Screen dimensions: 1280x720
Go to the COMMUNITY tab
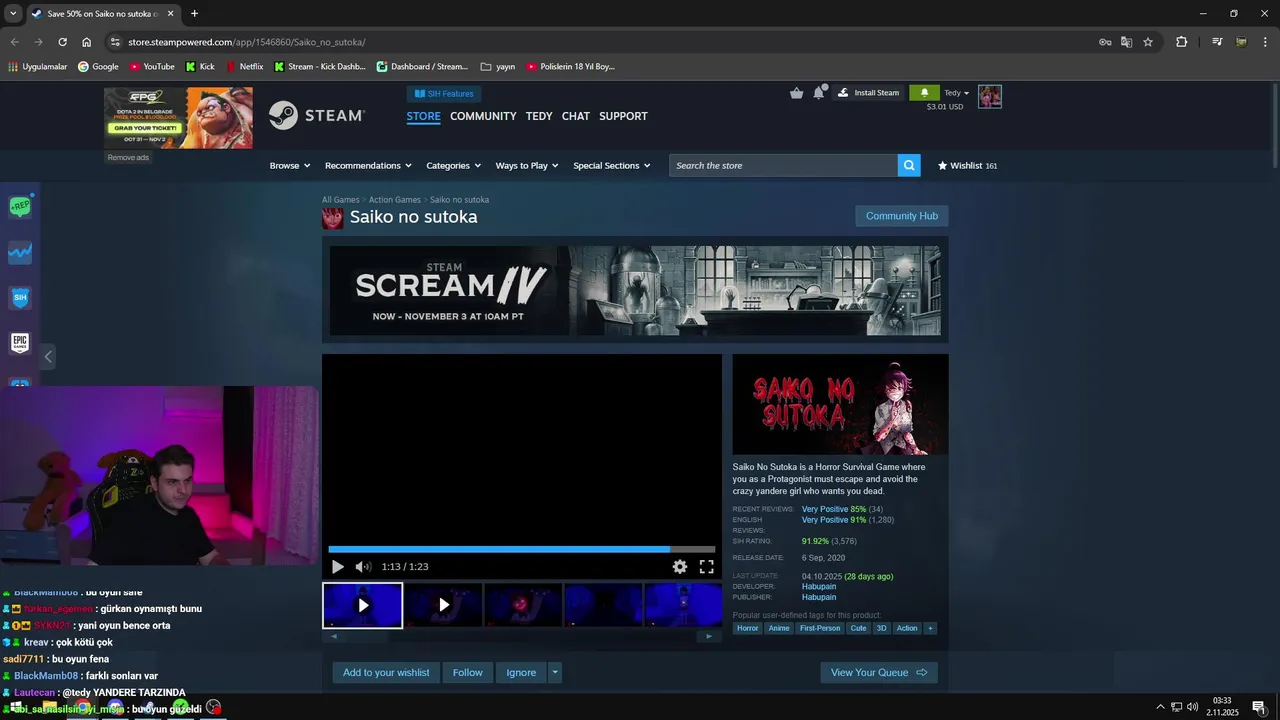point(483,117)
